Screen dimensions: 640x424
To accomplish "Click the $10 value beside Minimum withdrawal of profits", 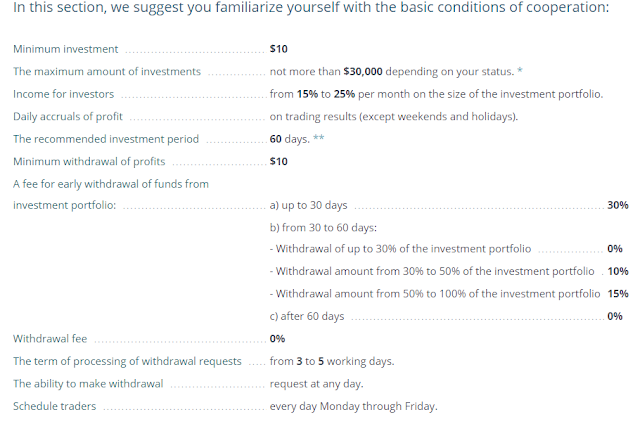I will [279, 161].
